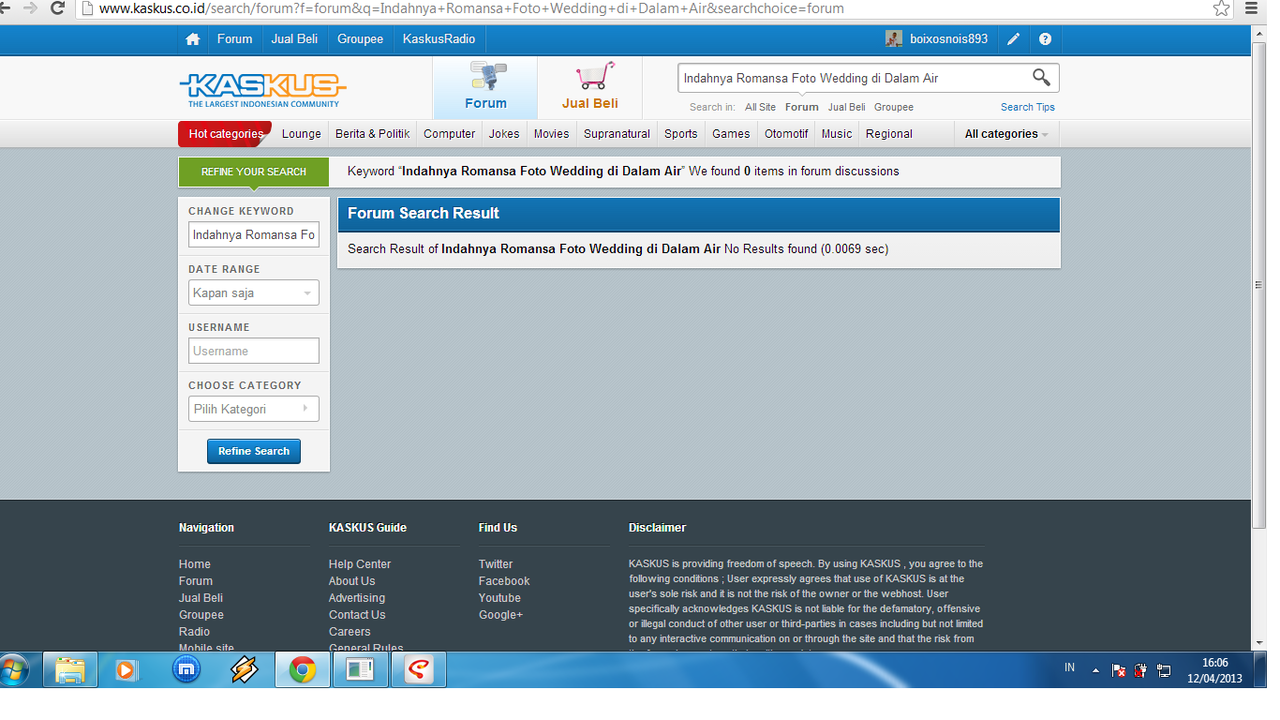The image size is (1280, 720).
Task: Open the 'Pilih Kategori' category dropdown
Action: 254,409
